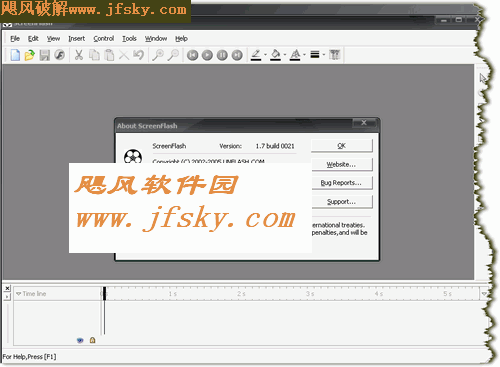Open the fill color dropdown arrow

(285, 55)
